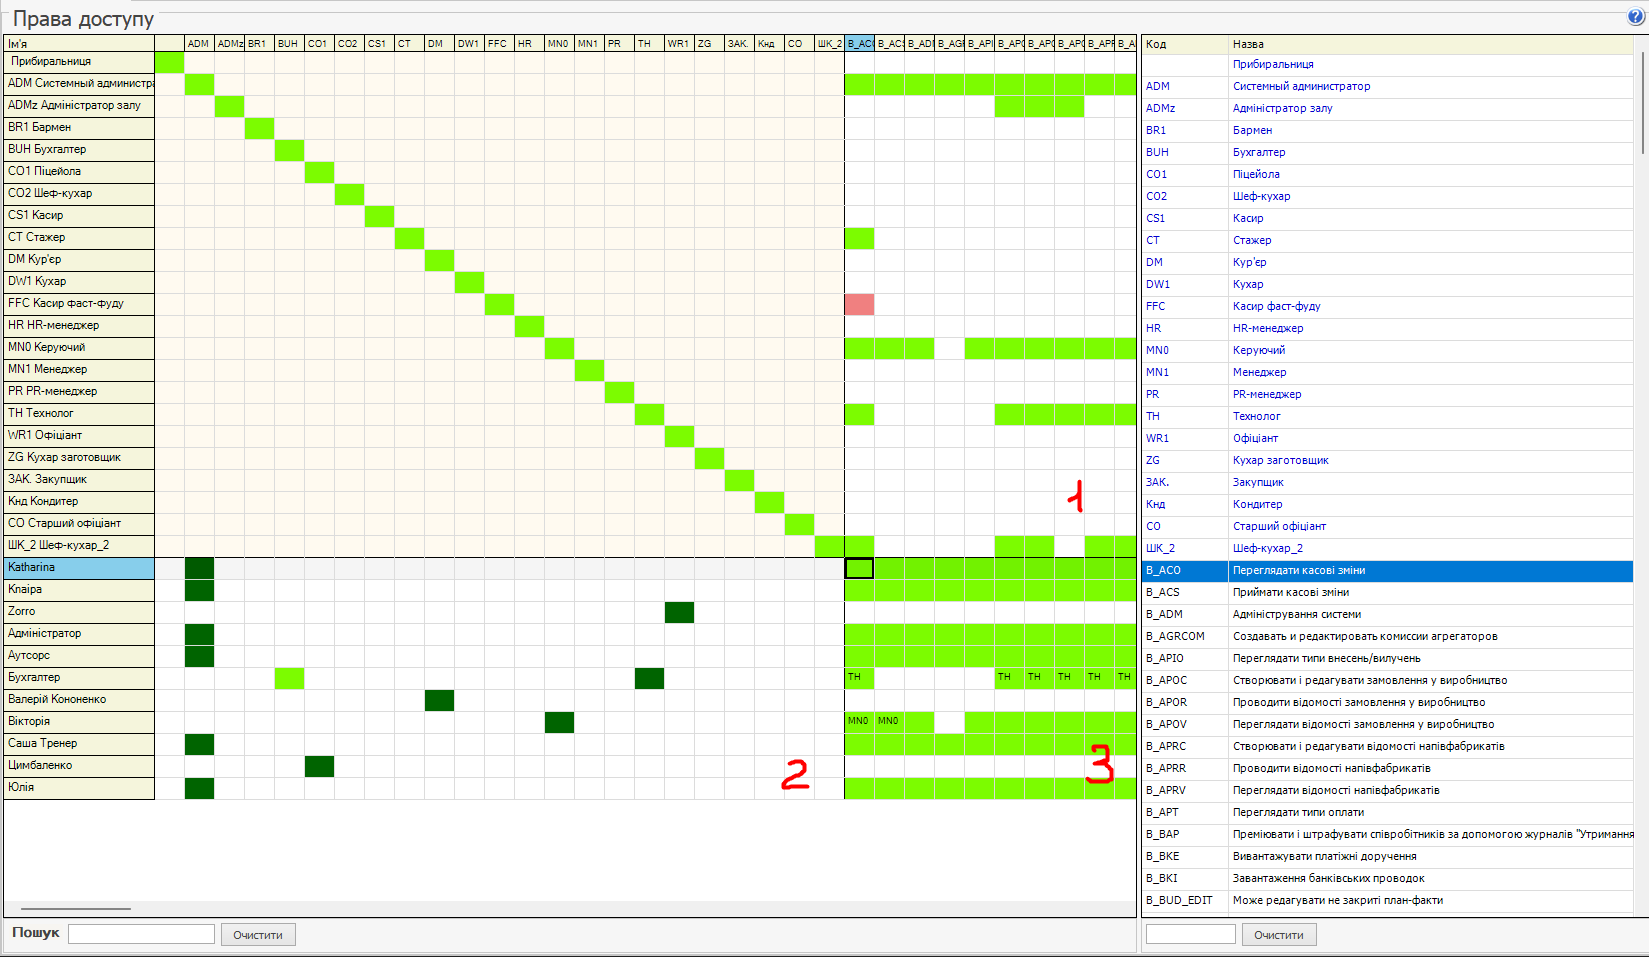The width and height of the screenshot is (1649, 957).
Task: Toggle dark green ADM cell in Katharina row
Action: click(199, 568)
